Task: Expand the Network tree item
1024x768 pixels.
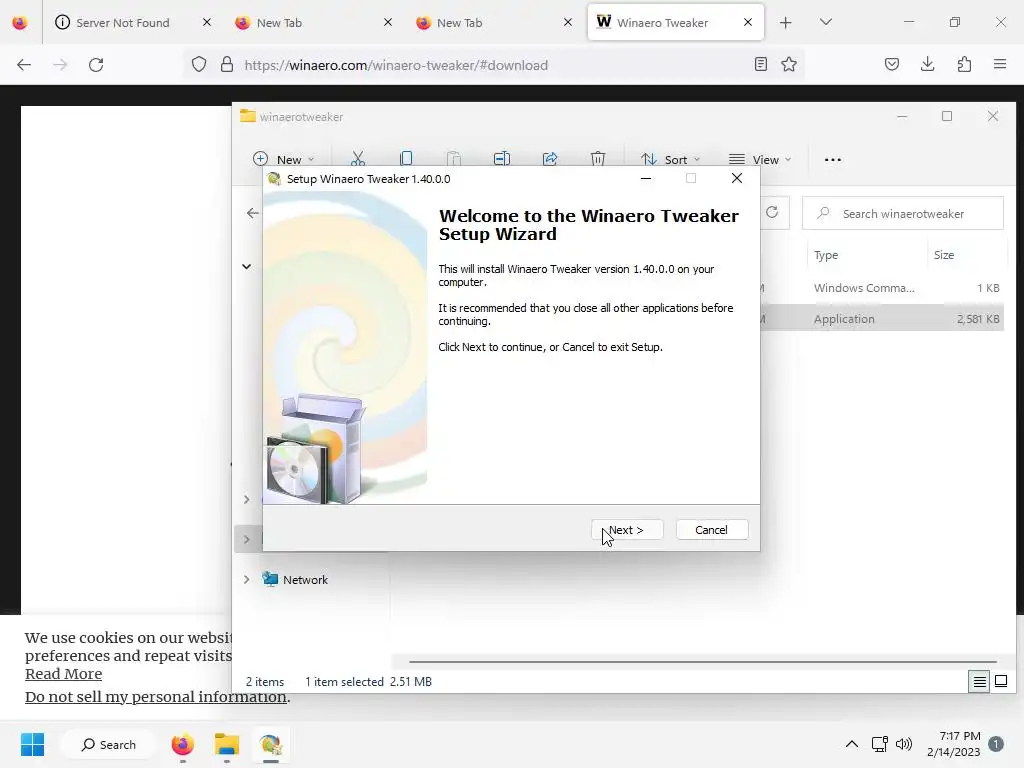Action: click(x=246, y=579)
